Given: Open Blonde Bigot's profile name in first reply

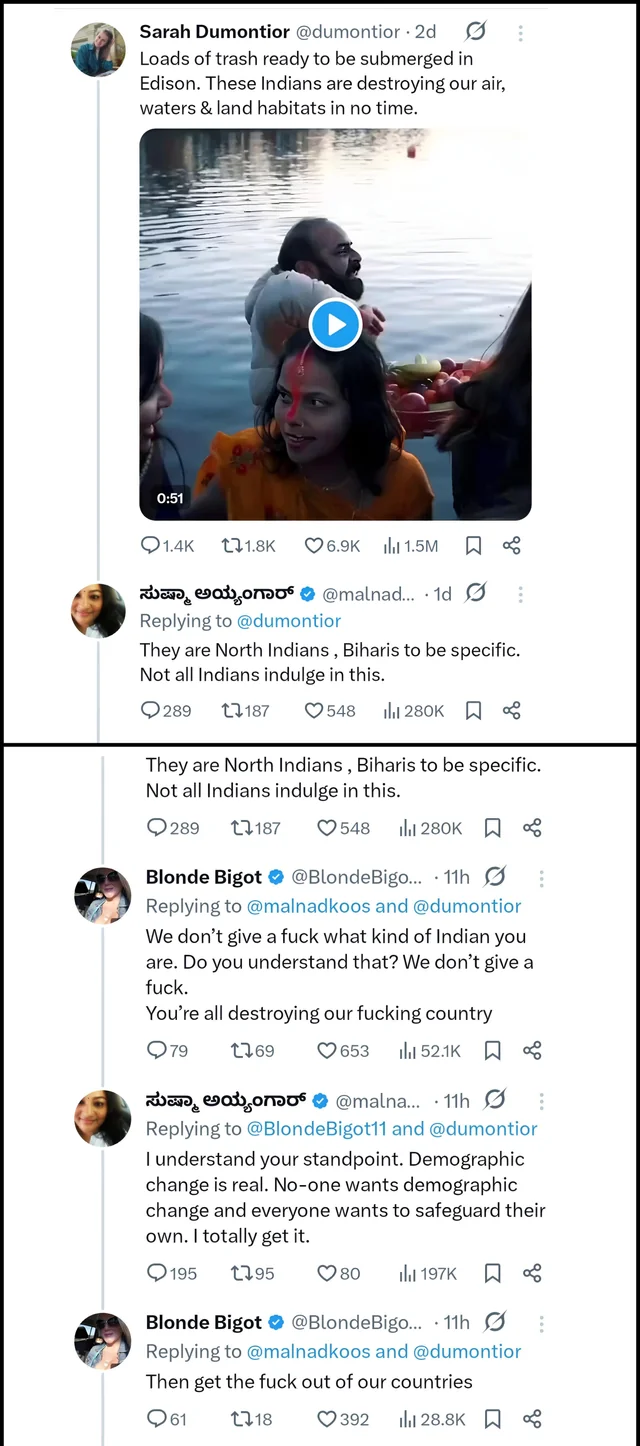Looking at the screenshot, I should coord(204,877).
